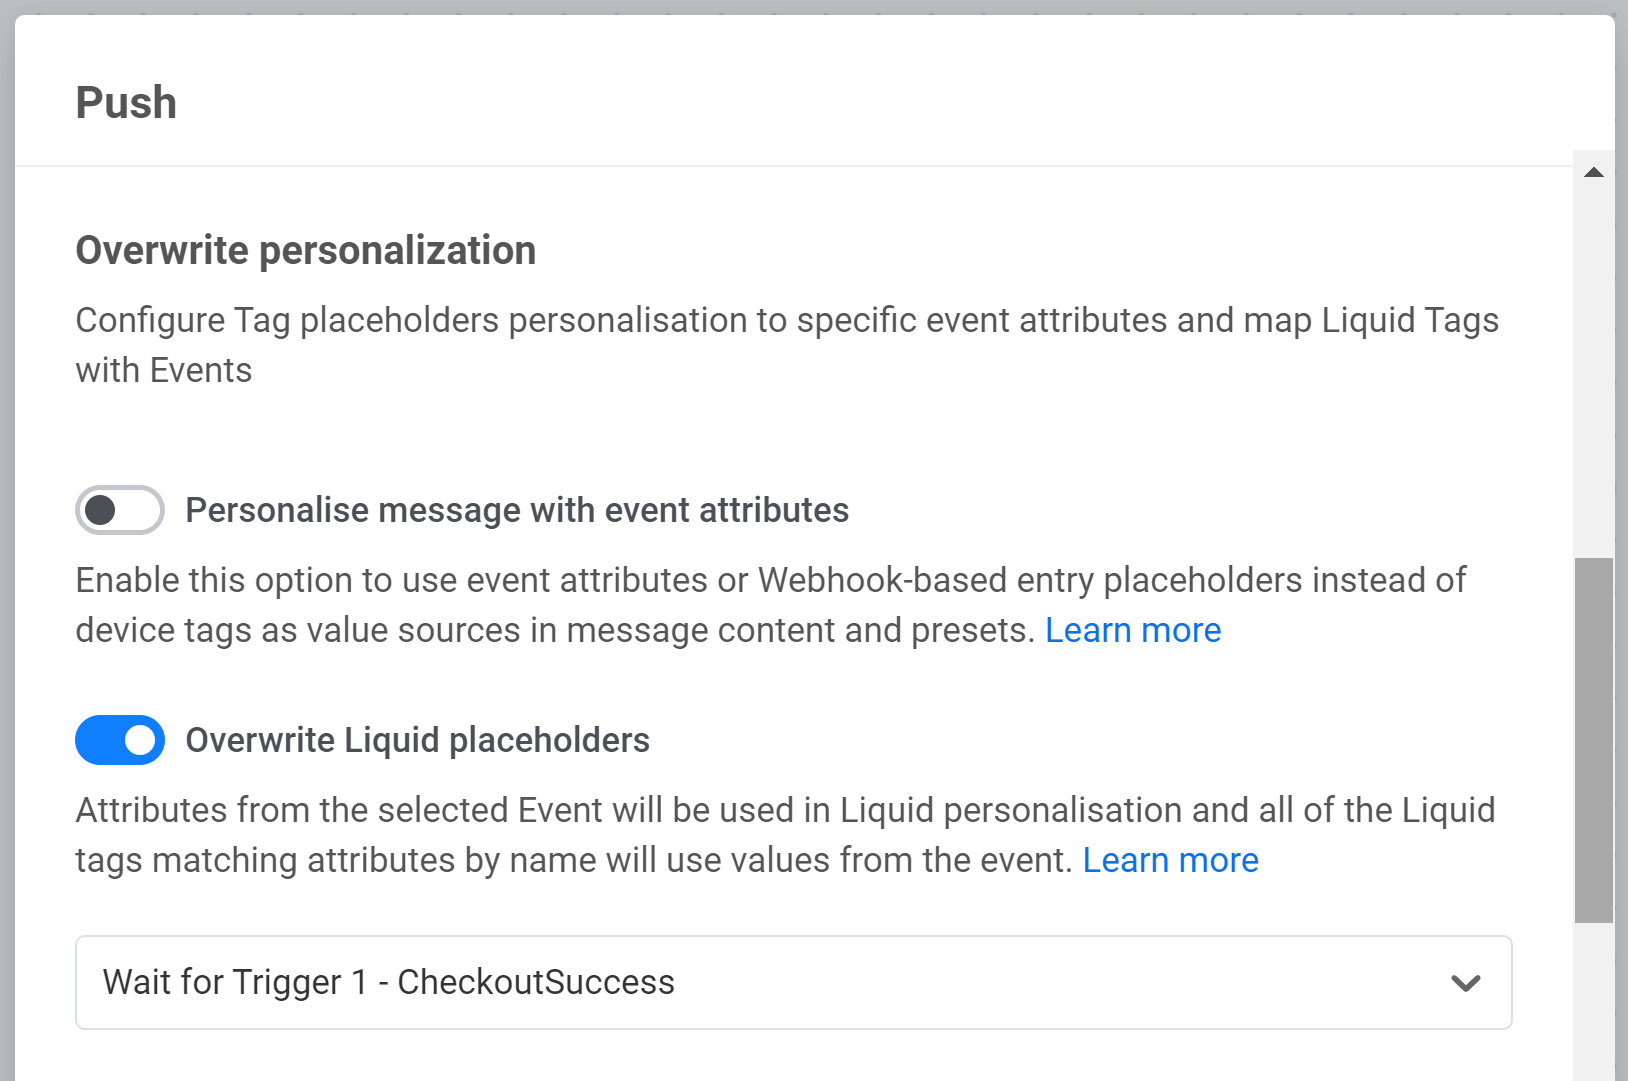The height and width of the screenshot is (1081, 1628).
Task: Click the chevron arrow in event dropdown
Action: tap(1465, 983)
